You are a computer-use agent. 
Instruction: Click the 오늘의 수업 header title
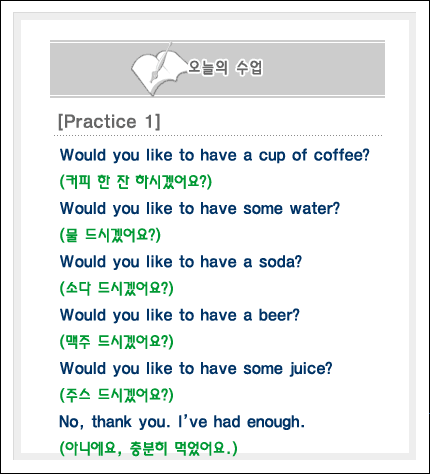pyautogui.click(x=225, y=67)
